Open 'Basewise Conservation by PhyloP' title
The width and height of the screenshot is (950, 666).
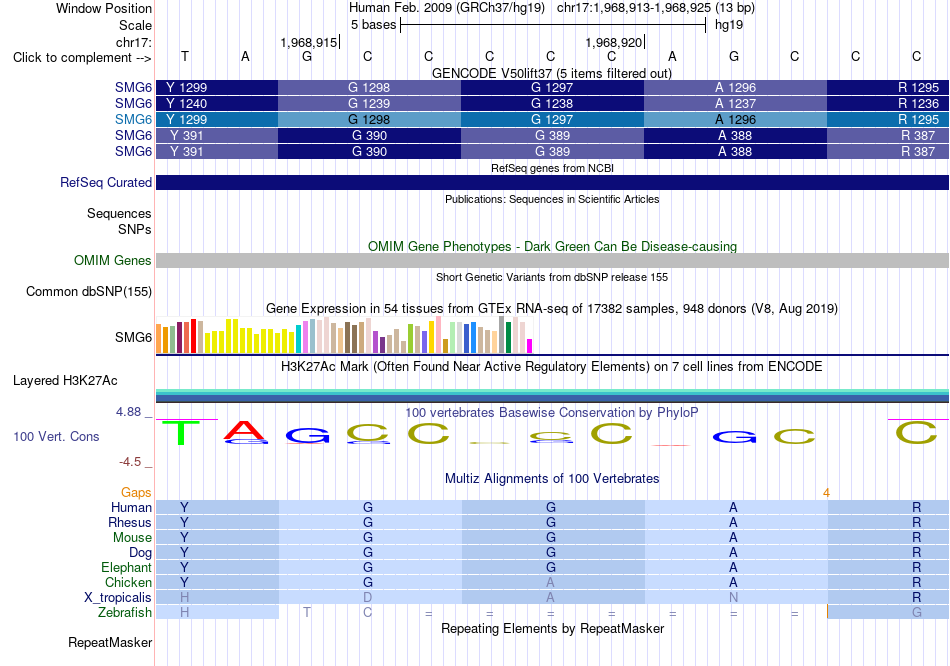[x=552, y=413]
